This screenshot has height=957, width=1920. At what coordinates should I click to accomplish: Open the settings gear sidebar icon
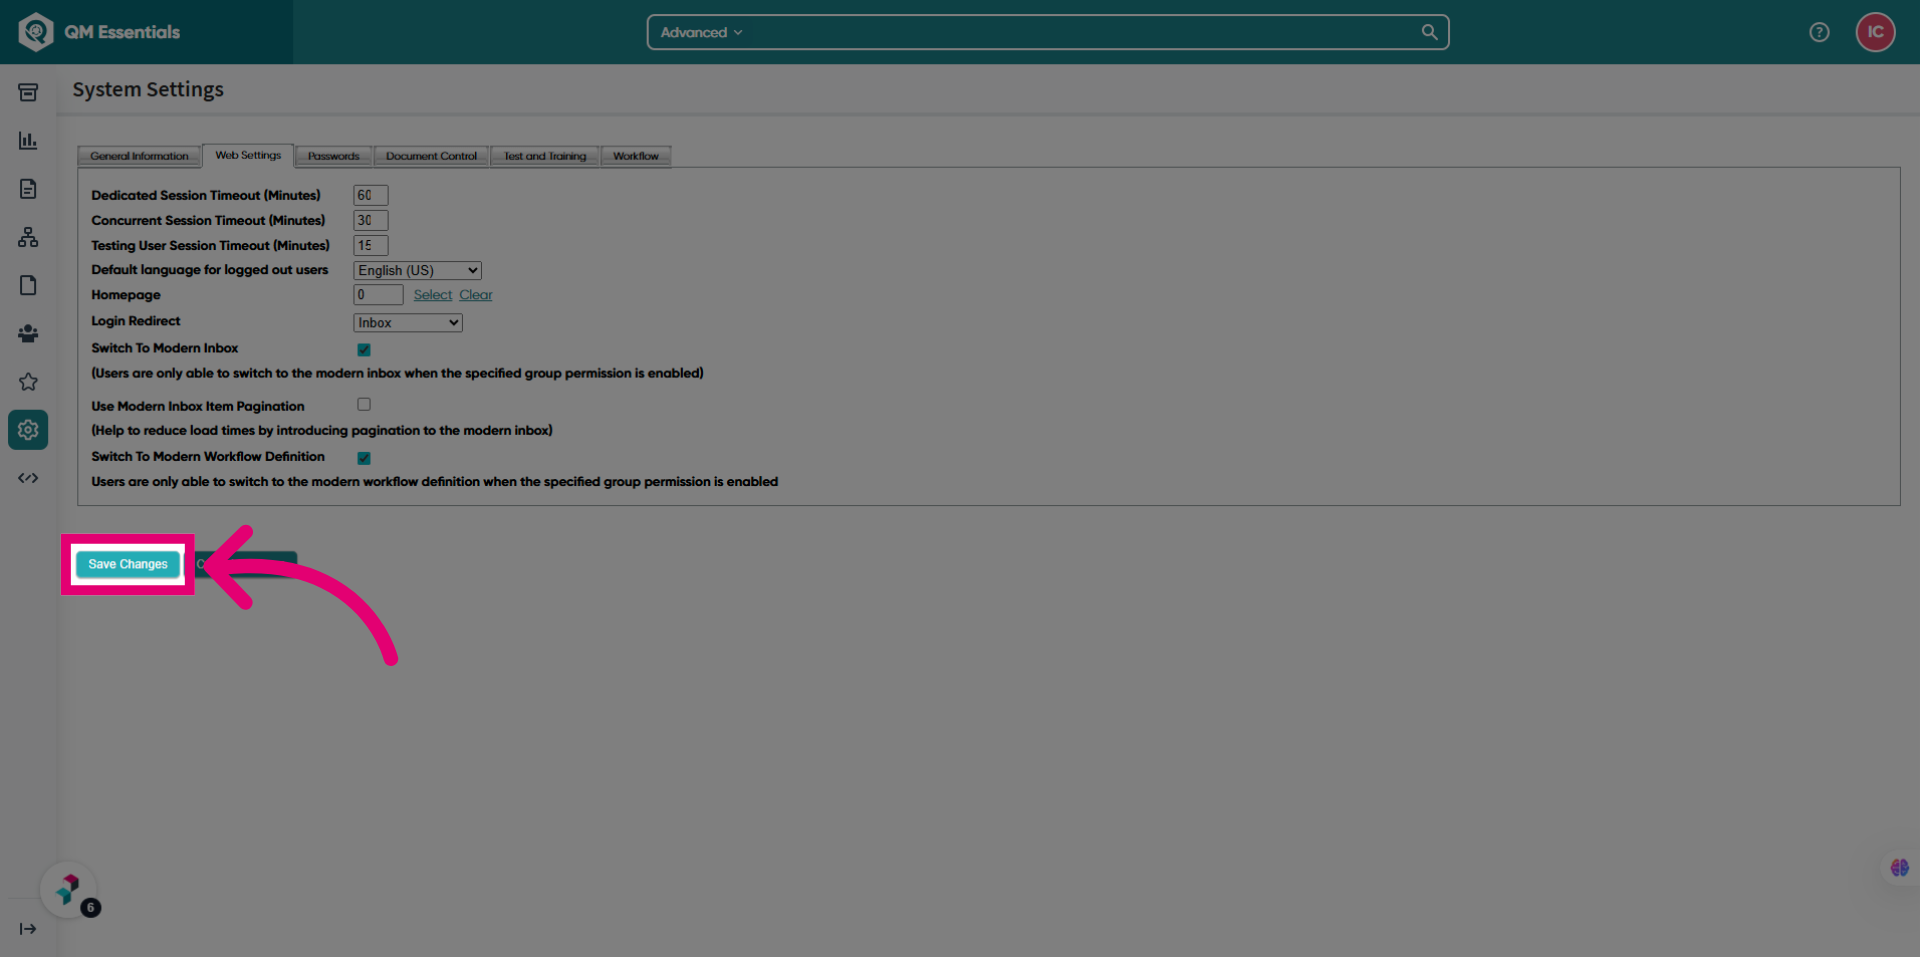(x=28, y=430)
